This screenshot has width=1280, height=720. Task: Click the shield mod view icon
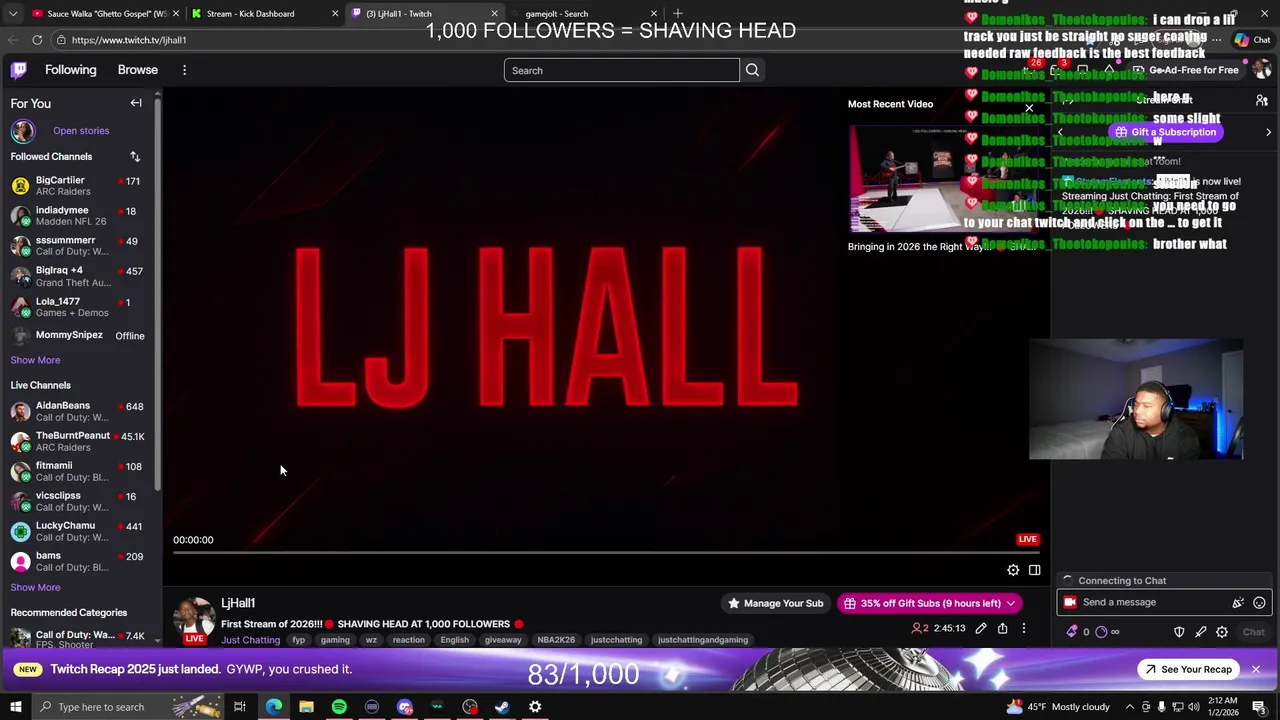[1179, 632]
